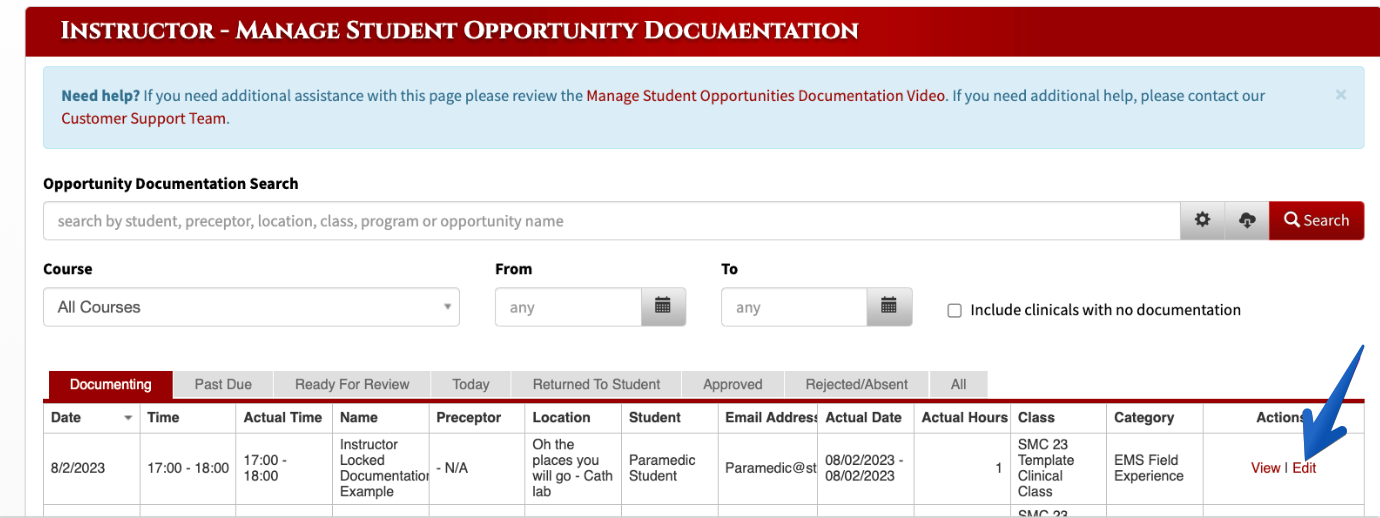The image size is (1380, 518).
Task: Open the Ready For Review tab
Action: (x=352, y=384)
